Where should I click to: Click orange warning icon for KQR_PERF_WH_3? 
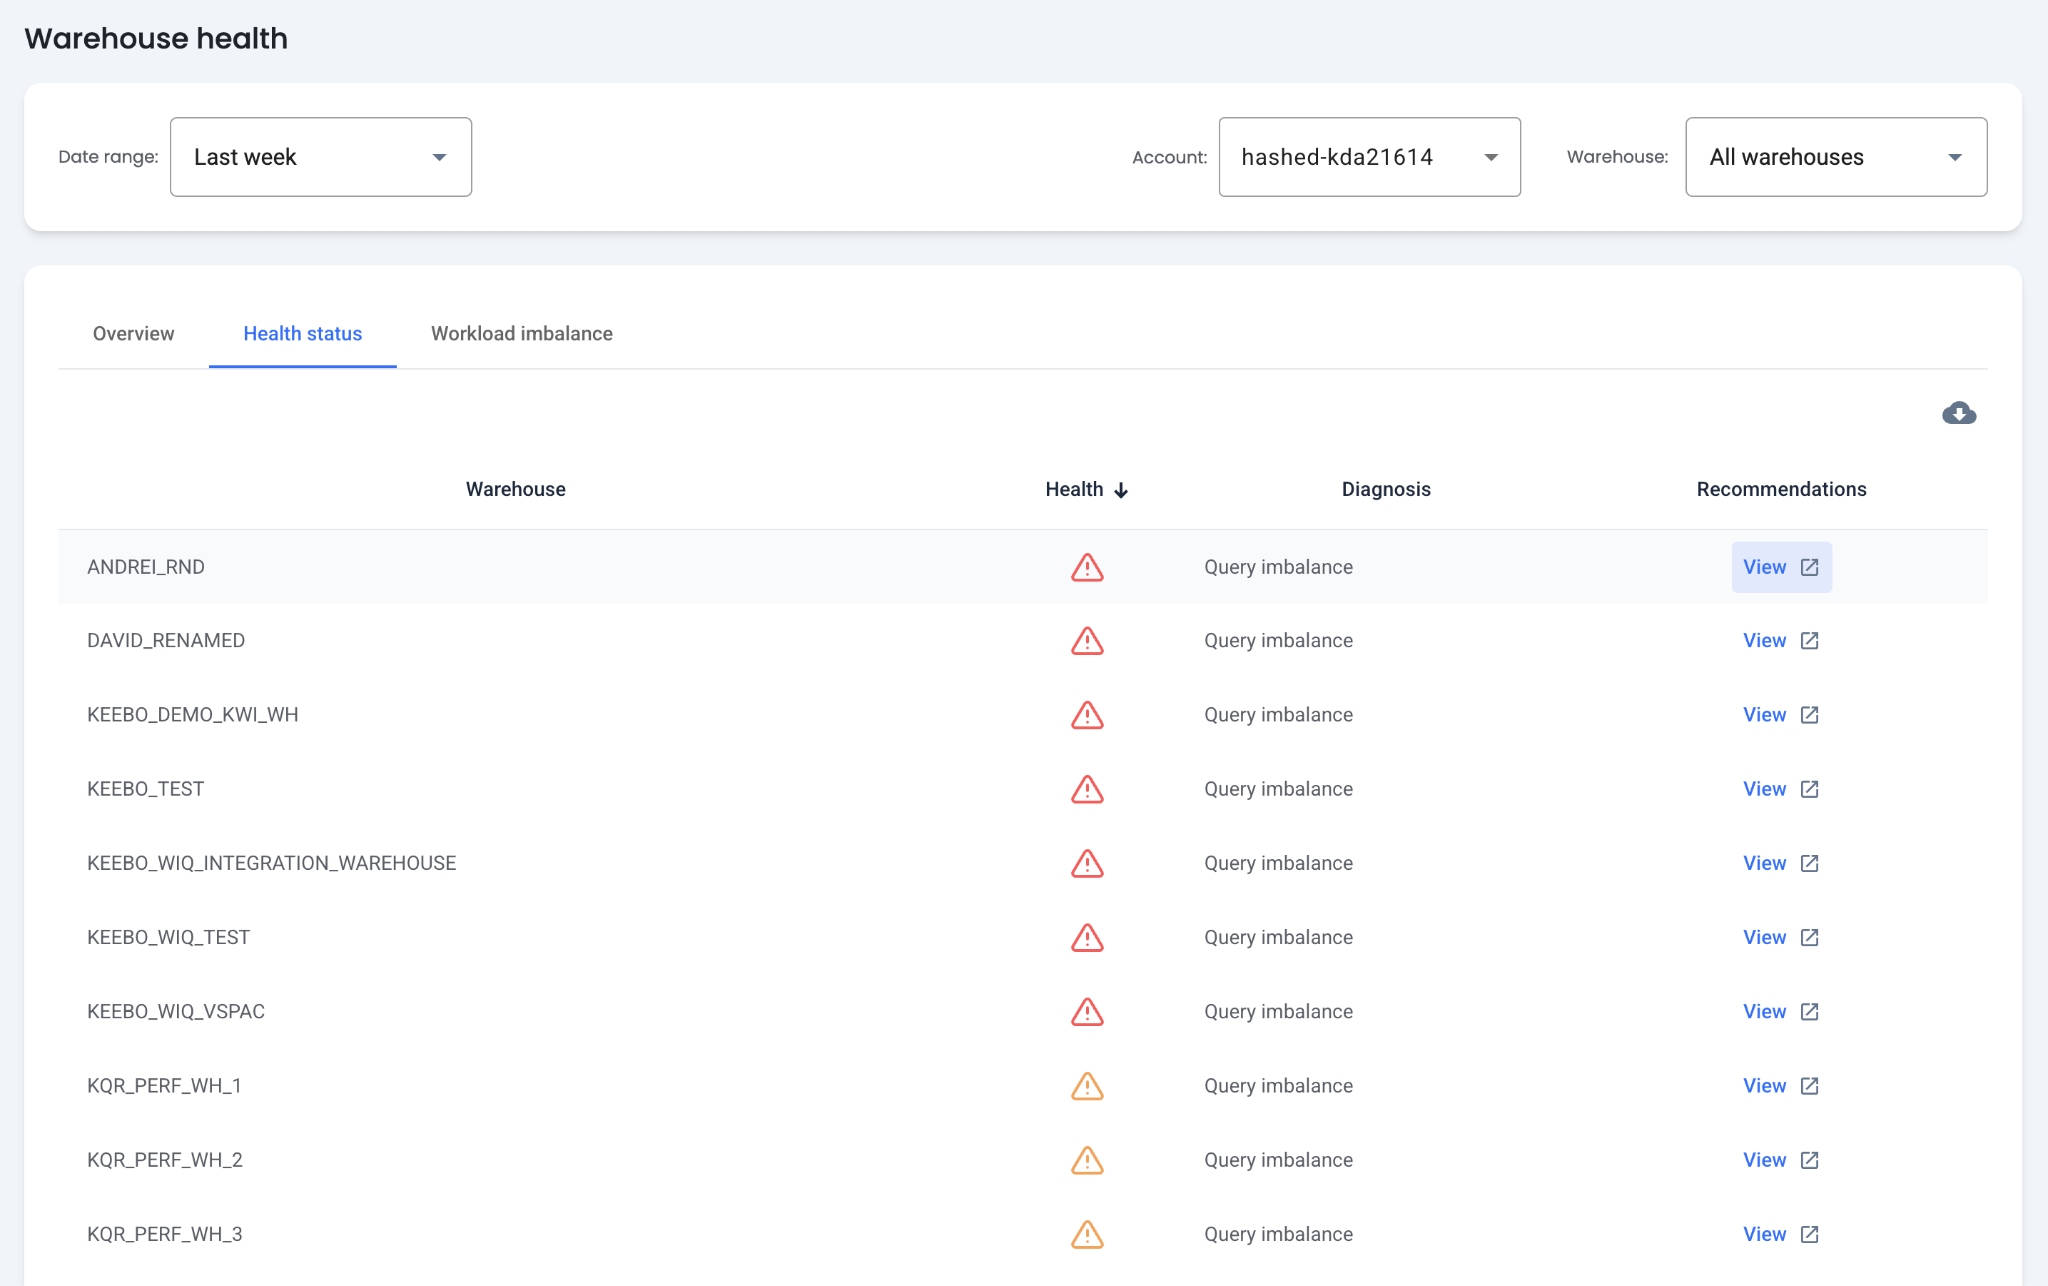click(x=1087, y=1234)
